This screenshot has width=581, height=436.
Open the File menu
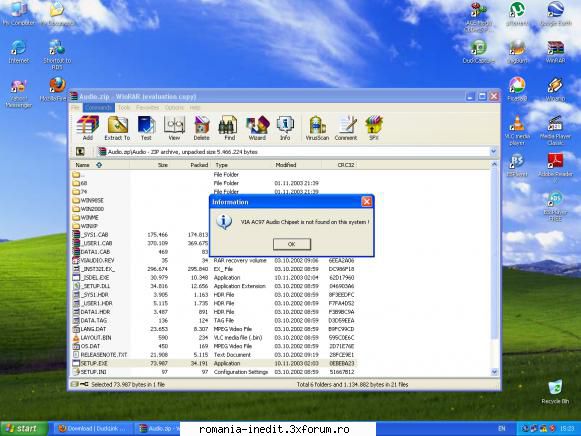pos(75,107)
